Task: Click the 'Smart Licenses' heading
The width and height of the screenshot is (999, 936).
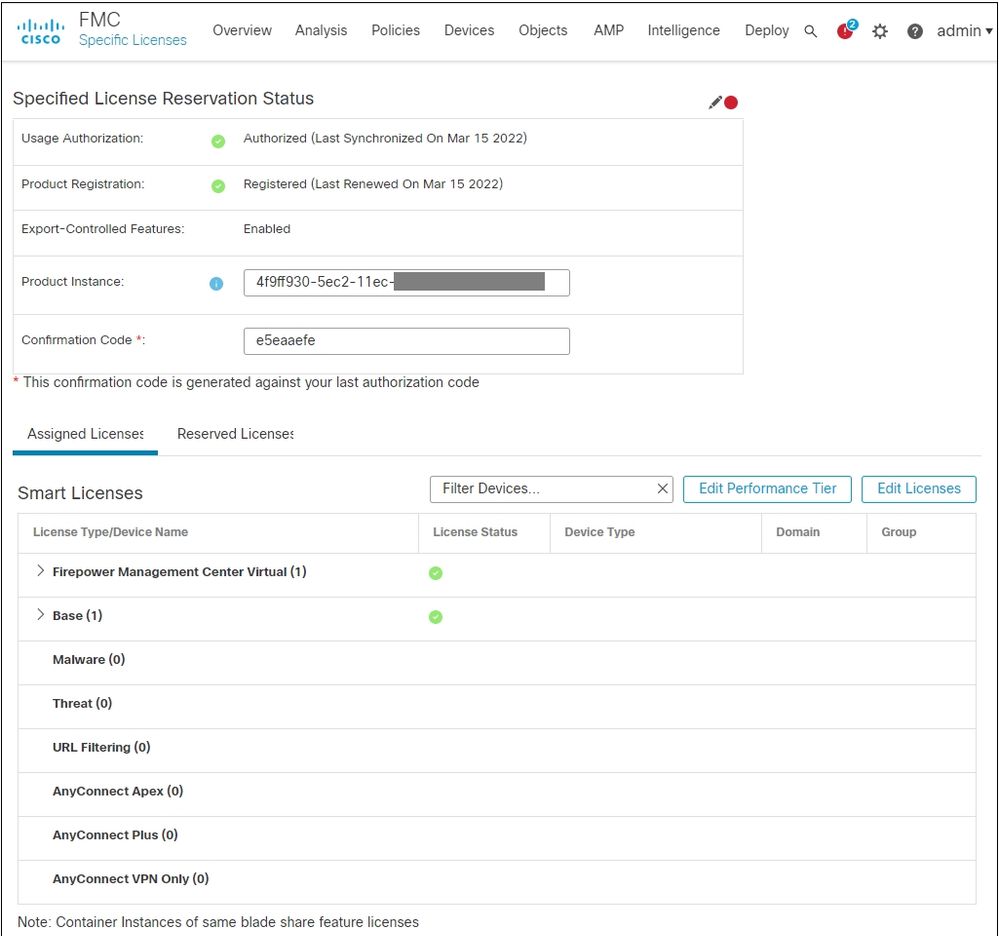Action: click(x=80, y=493)
